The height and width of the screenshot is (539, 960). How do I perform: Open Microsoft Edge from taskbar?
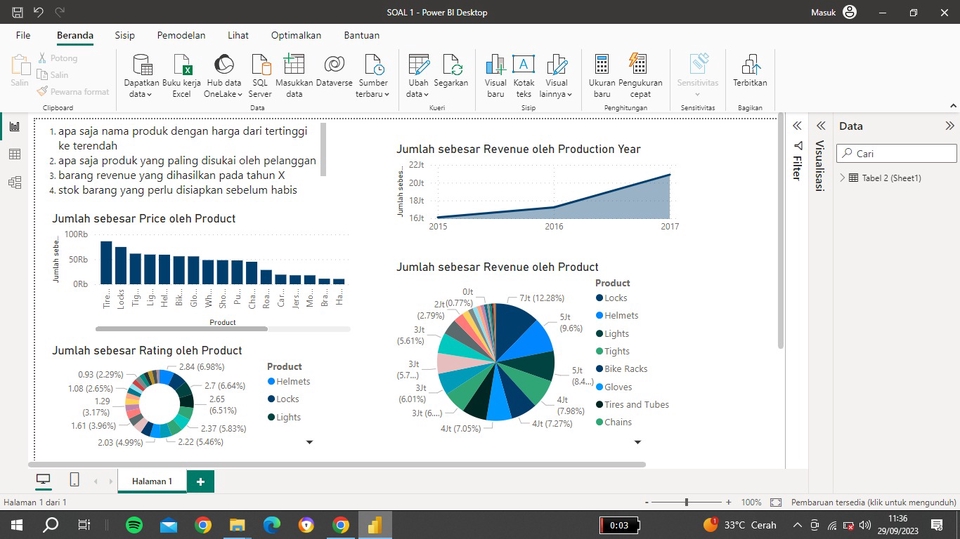[271, 525]
